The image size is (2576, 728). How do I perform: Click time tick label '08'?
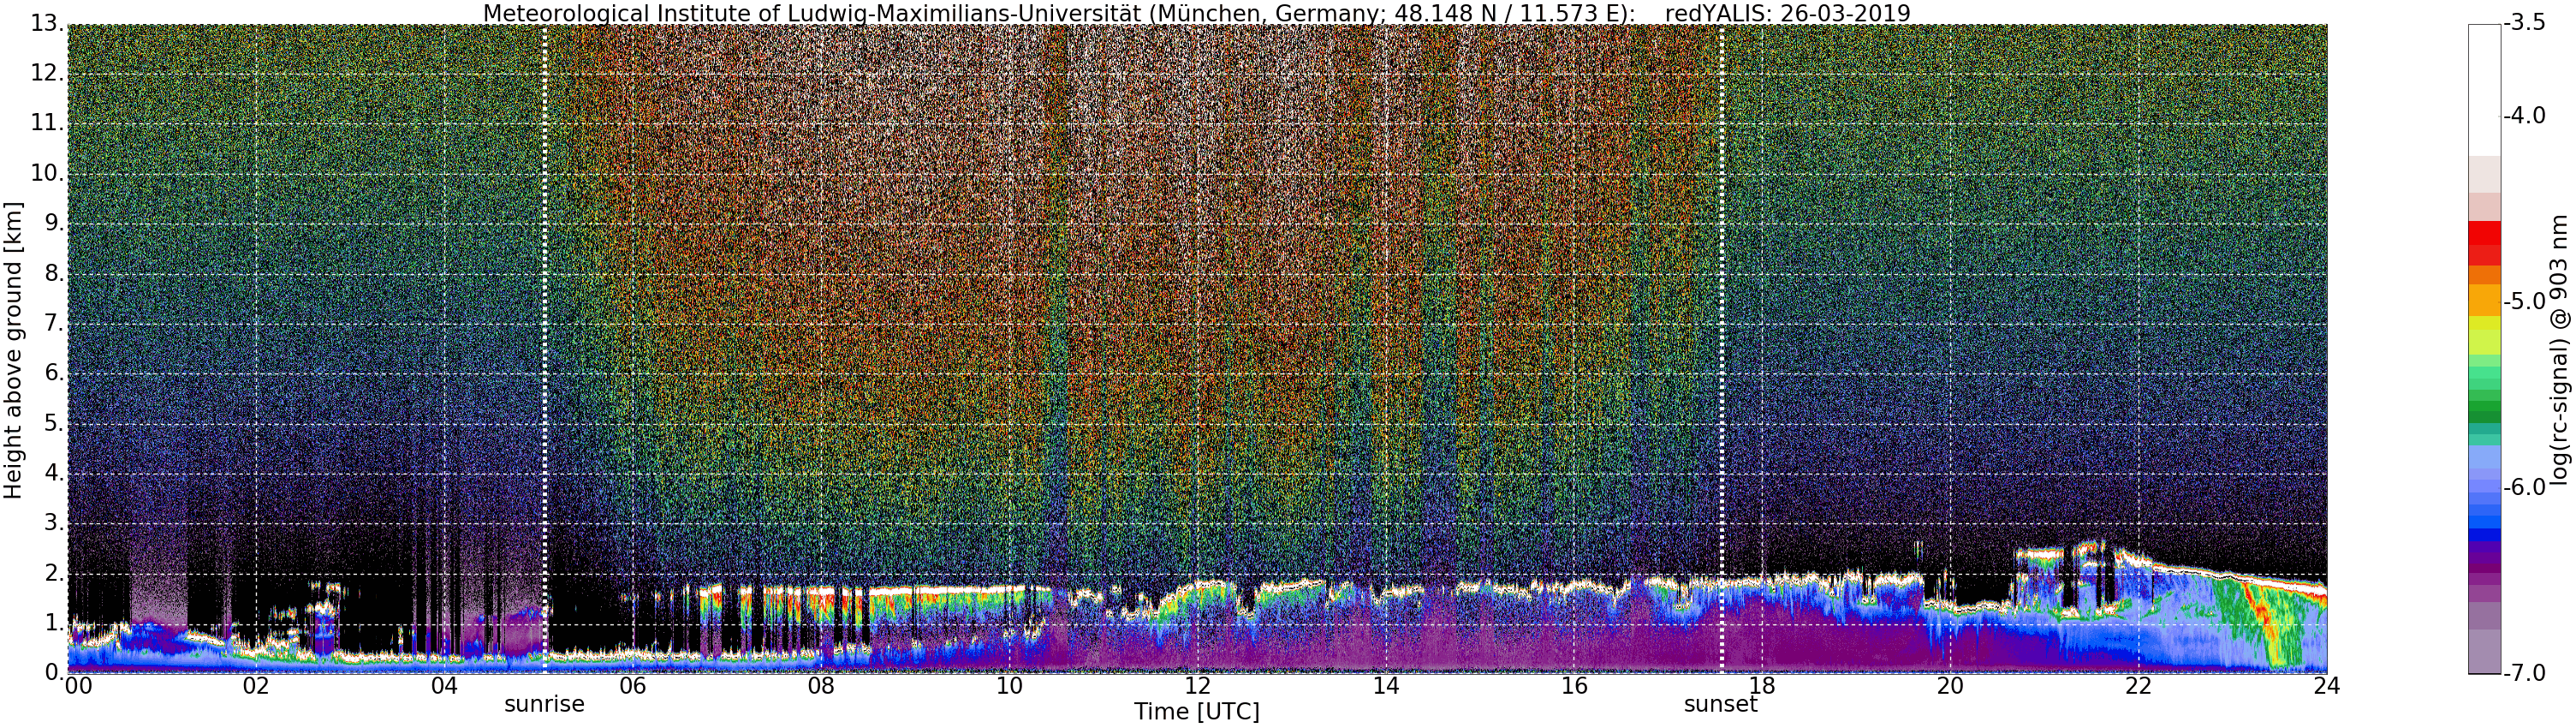click(820, 686)
